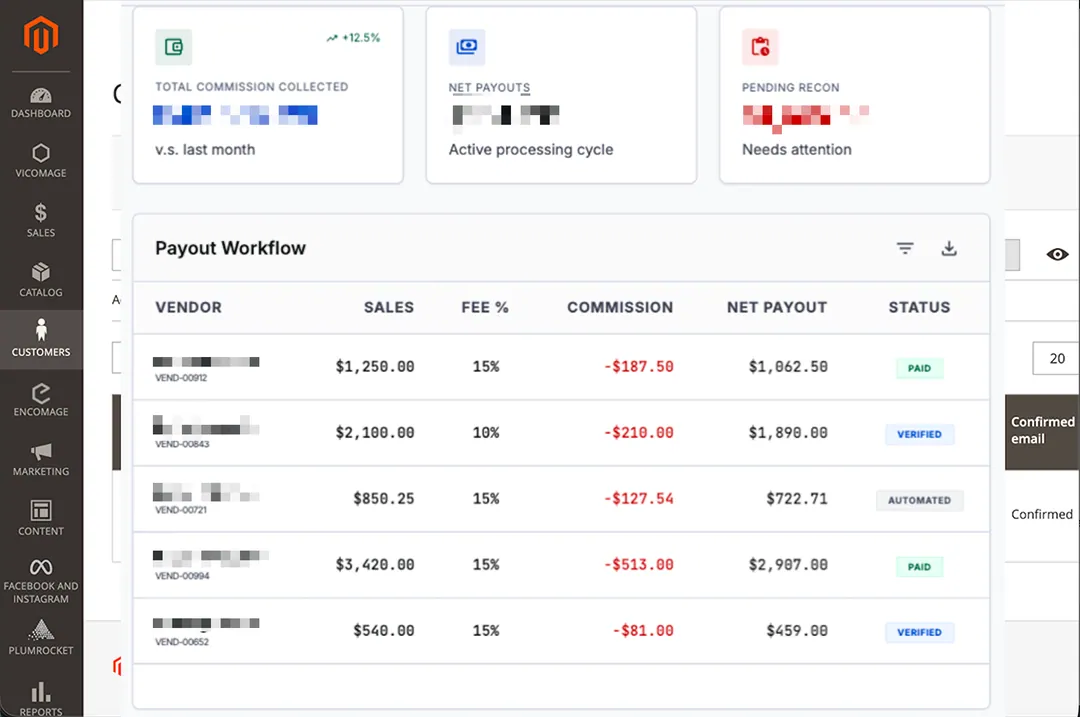The width and height of the screenshot is (1080, 717).
Task: Open the Catalog sidebar menu
Action: 41,280
